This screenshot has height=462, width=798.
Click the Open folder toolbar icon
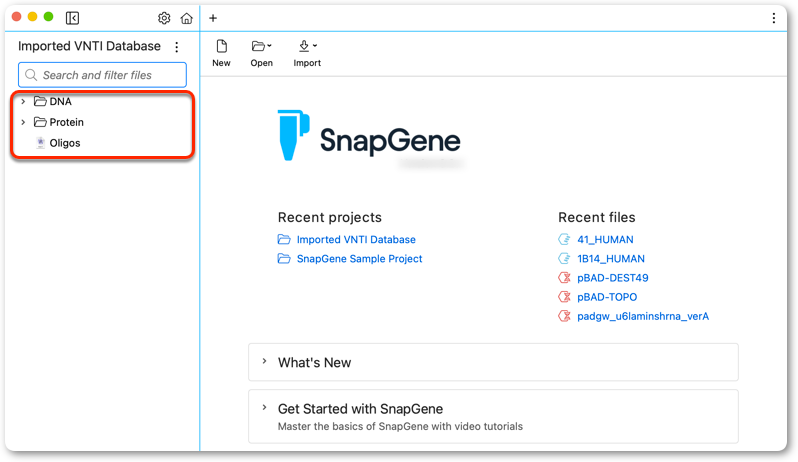(261, 46)
